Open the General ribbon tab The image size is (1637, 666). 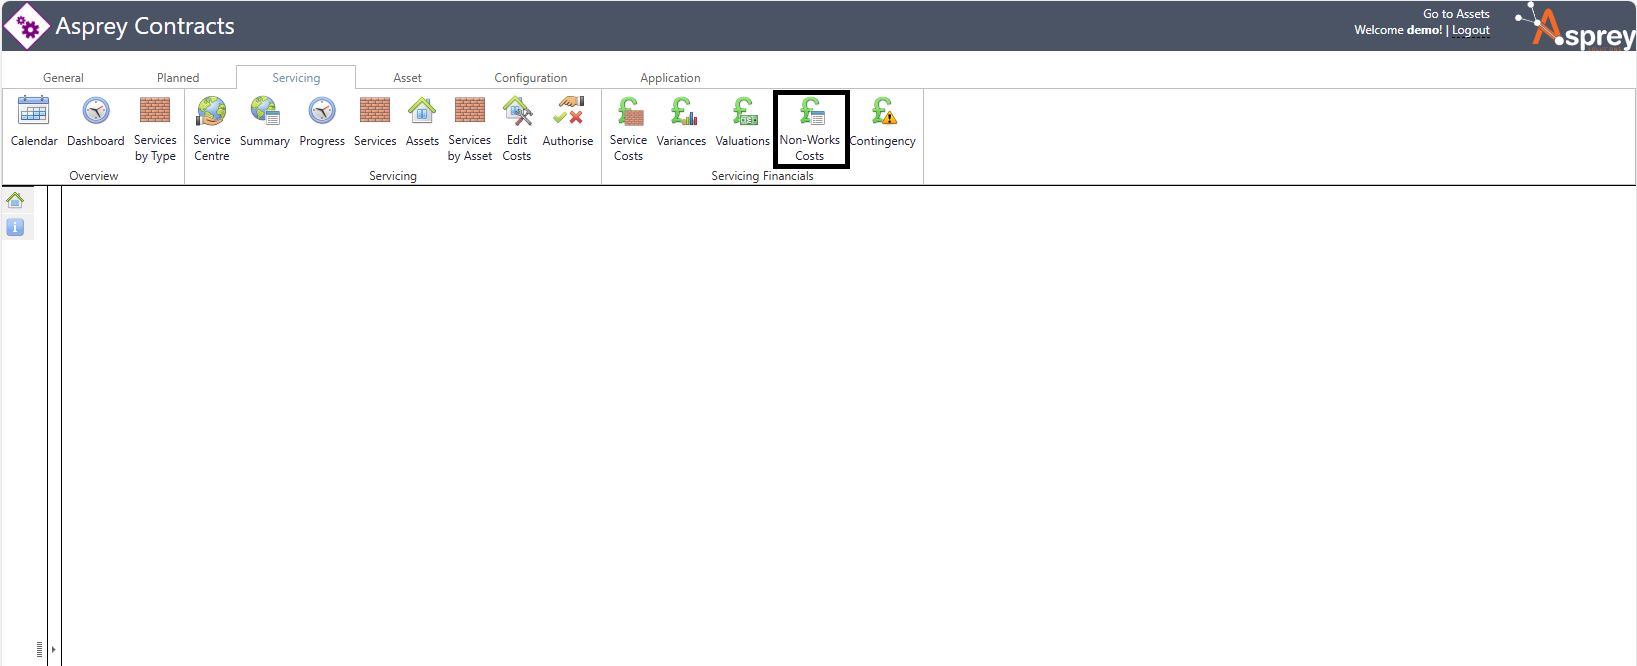[x=63, y=78]
